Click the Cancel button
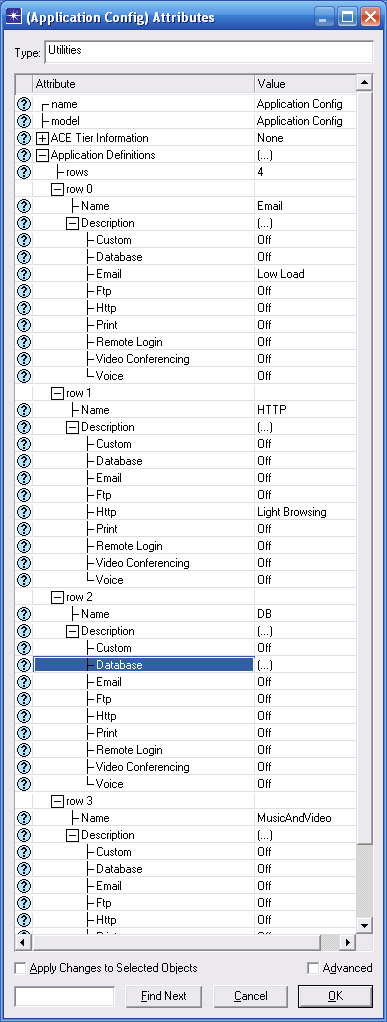The image size is (387, 1022). click(251, 996)
